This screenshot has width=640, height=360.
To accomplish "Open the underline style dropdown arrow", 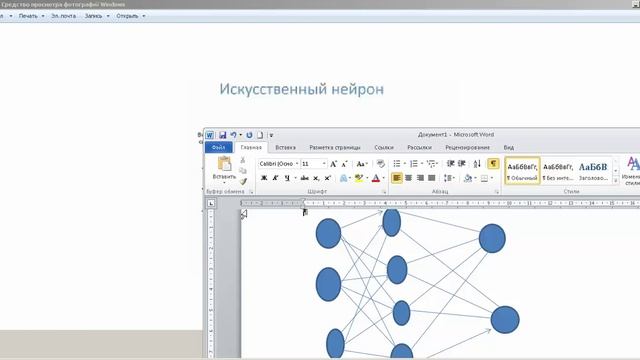I will pyautogui.click(x=295, y=178).
